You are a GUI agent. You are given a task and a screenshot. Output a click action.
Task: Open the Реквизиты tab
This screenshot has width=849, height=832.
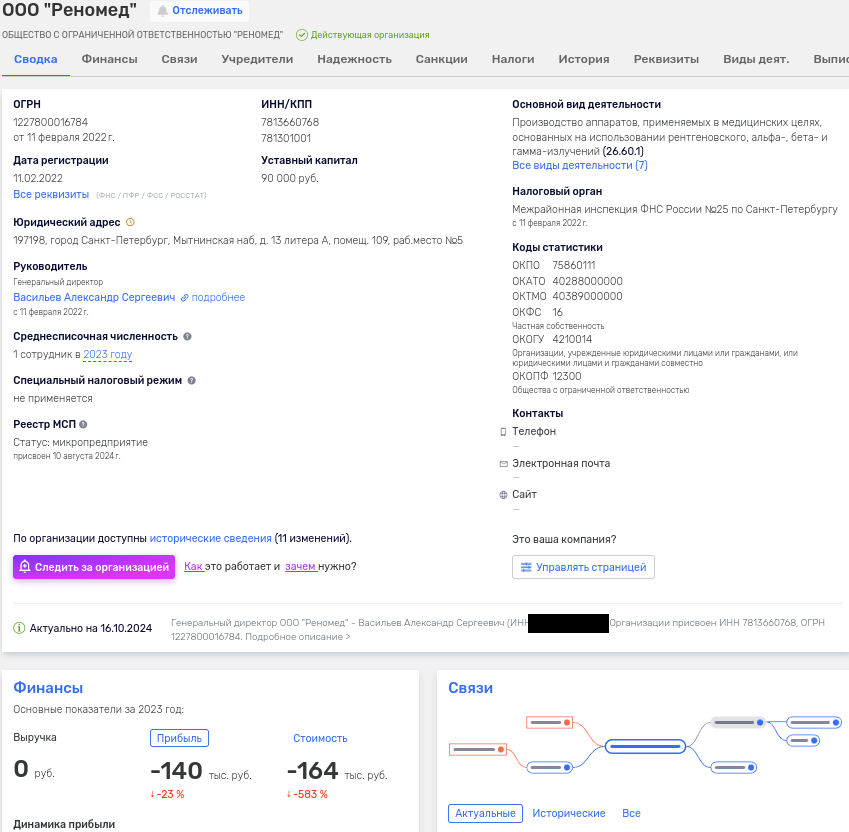(667, 59)
